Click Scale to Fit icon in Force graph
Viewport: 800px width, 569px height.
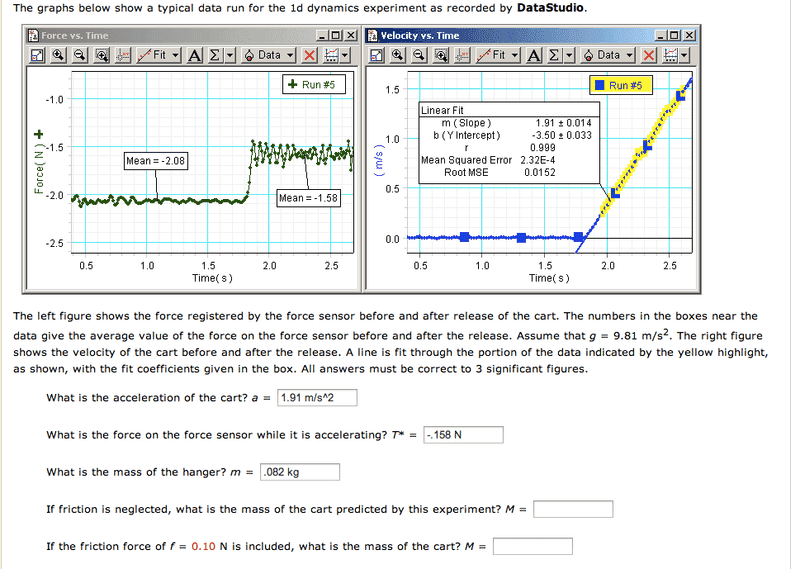click(37, 55)
